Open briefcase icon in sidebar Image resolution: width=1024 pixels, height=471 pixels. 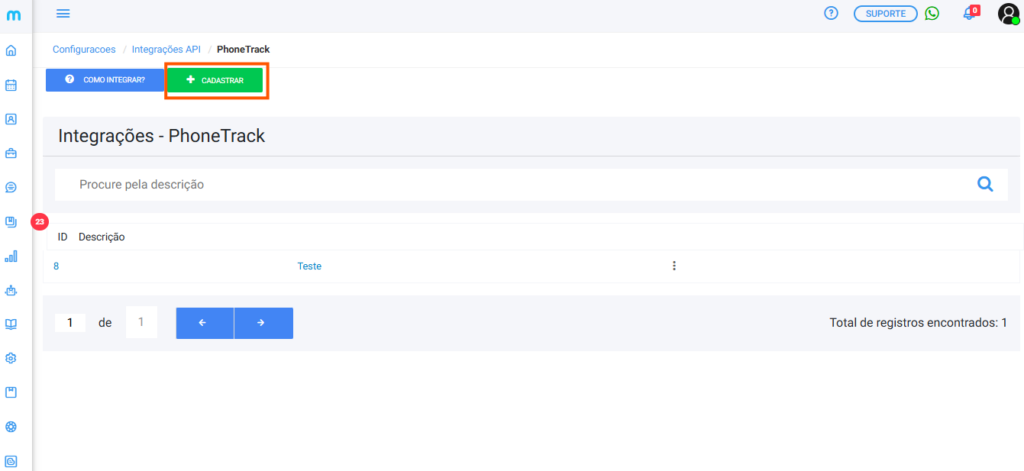tap(11, 153)
